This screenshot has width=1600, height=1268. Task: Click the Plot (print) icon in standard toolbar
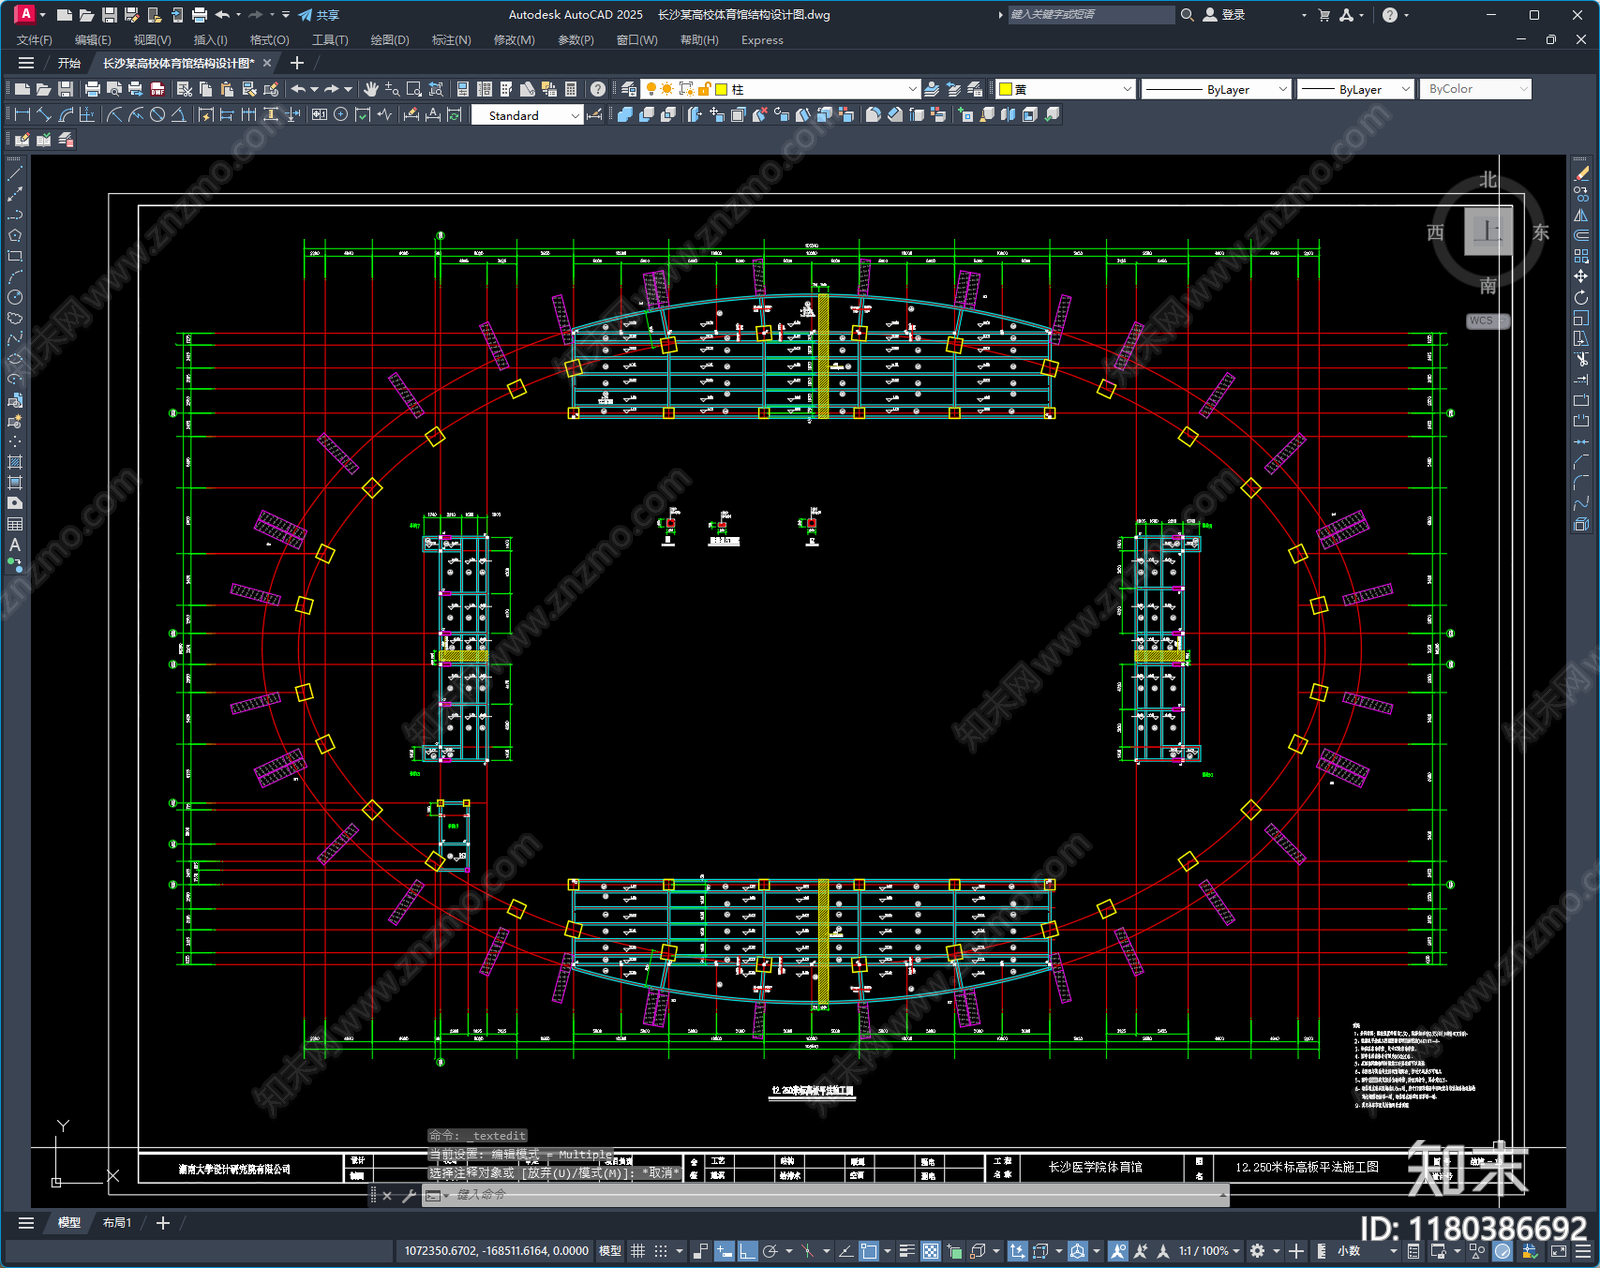pos(93,89)
